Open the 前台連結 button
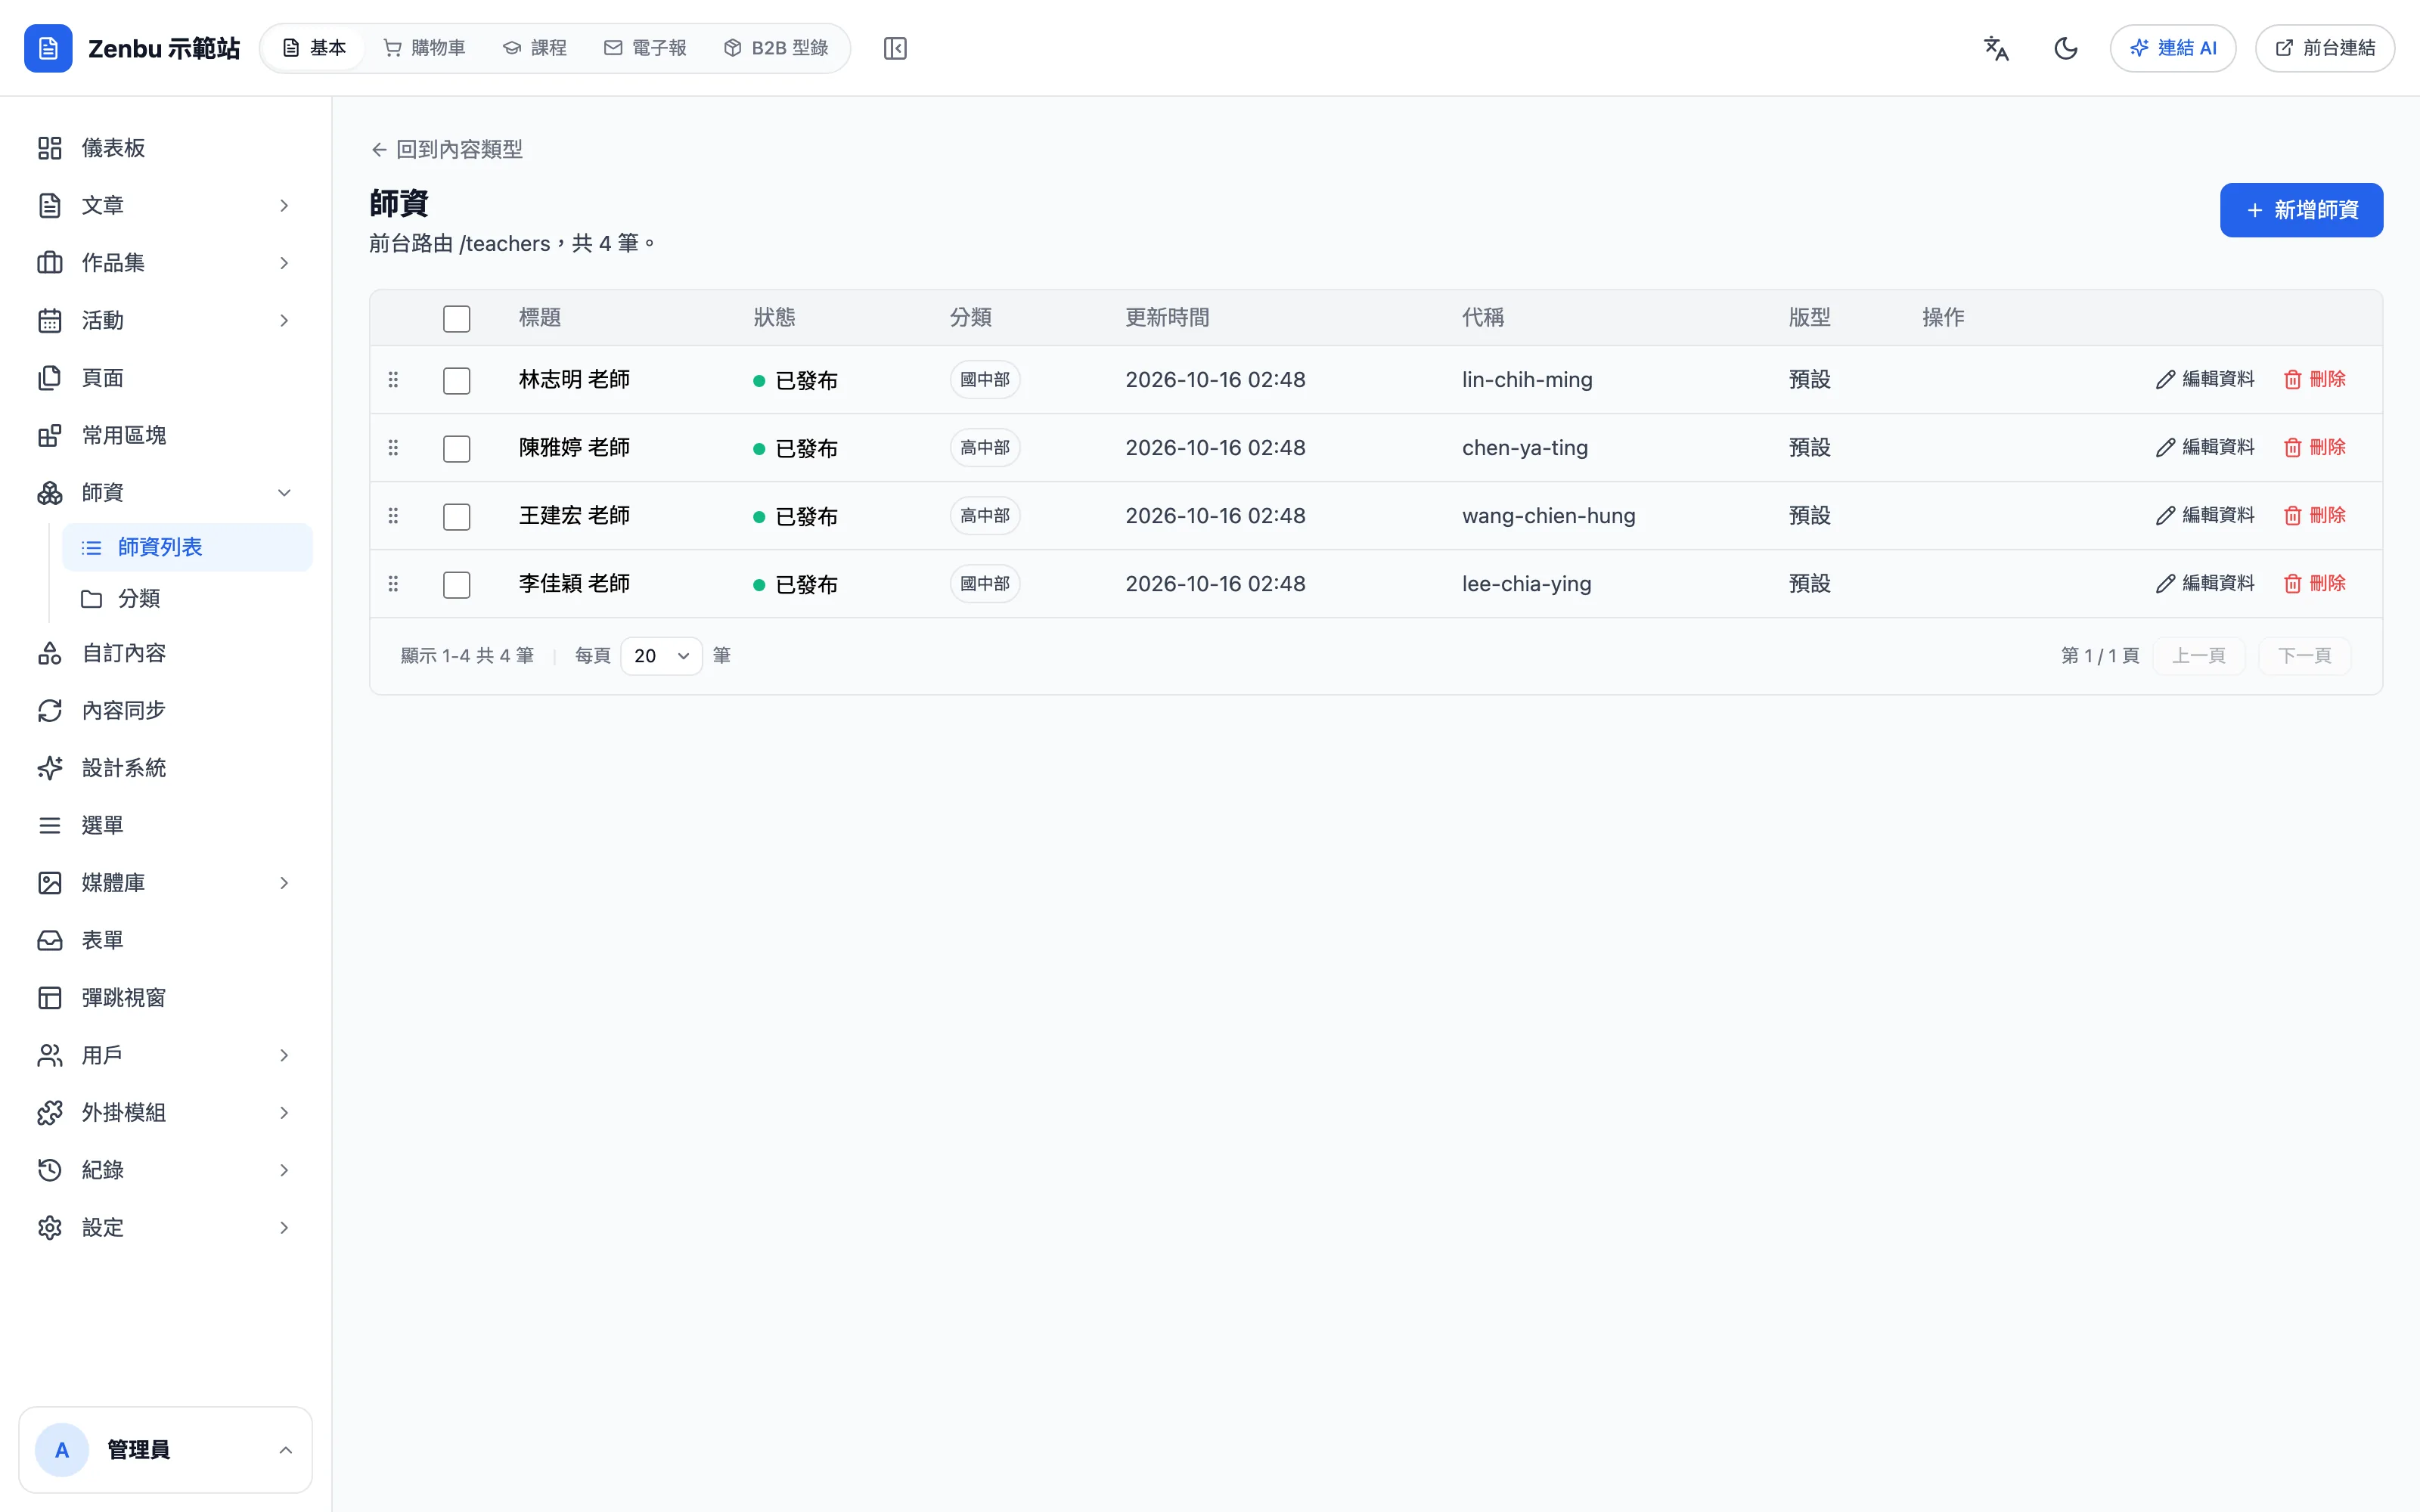Viewport: 2420px width, 1512px height. (2325, 48)
